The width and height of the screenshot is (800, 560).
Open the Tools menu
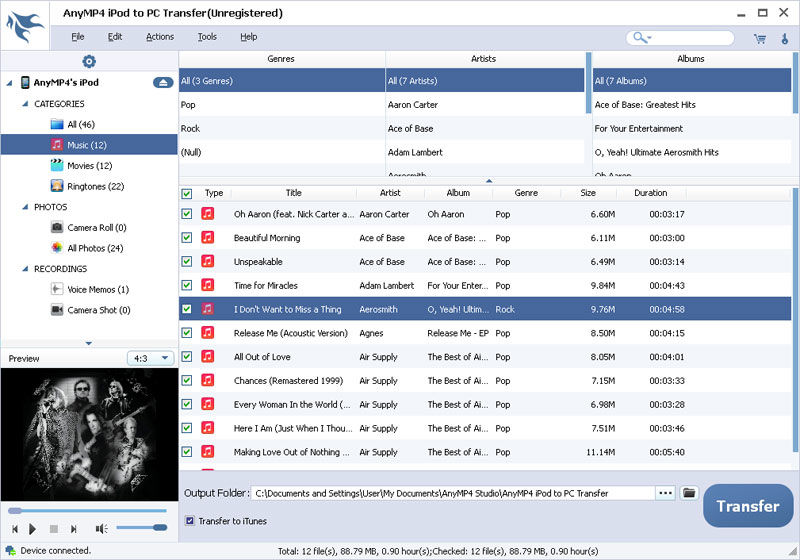click(207, 37)
